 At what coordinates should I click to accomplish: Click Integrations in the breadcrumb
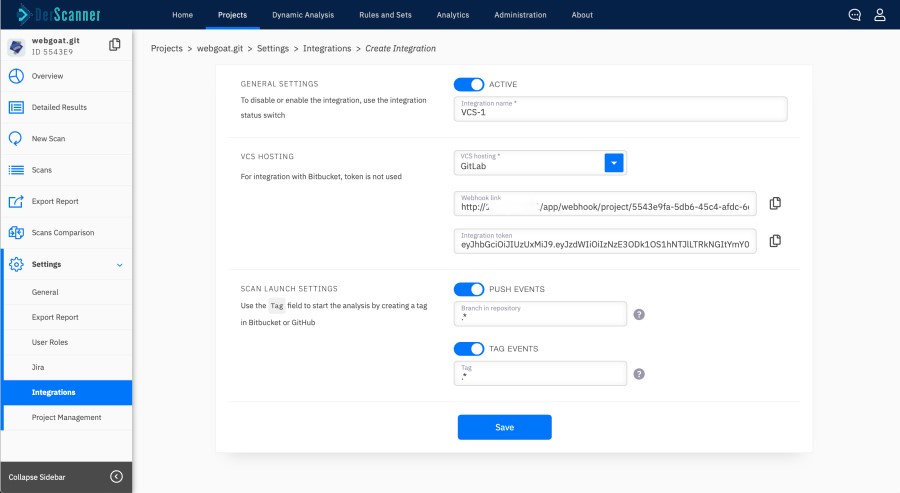click(327, 49)
